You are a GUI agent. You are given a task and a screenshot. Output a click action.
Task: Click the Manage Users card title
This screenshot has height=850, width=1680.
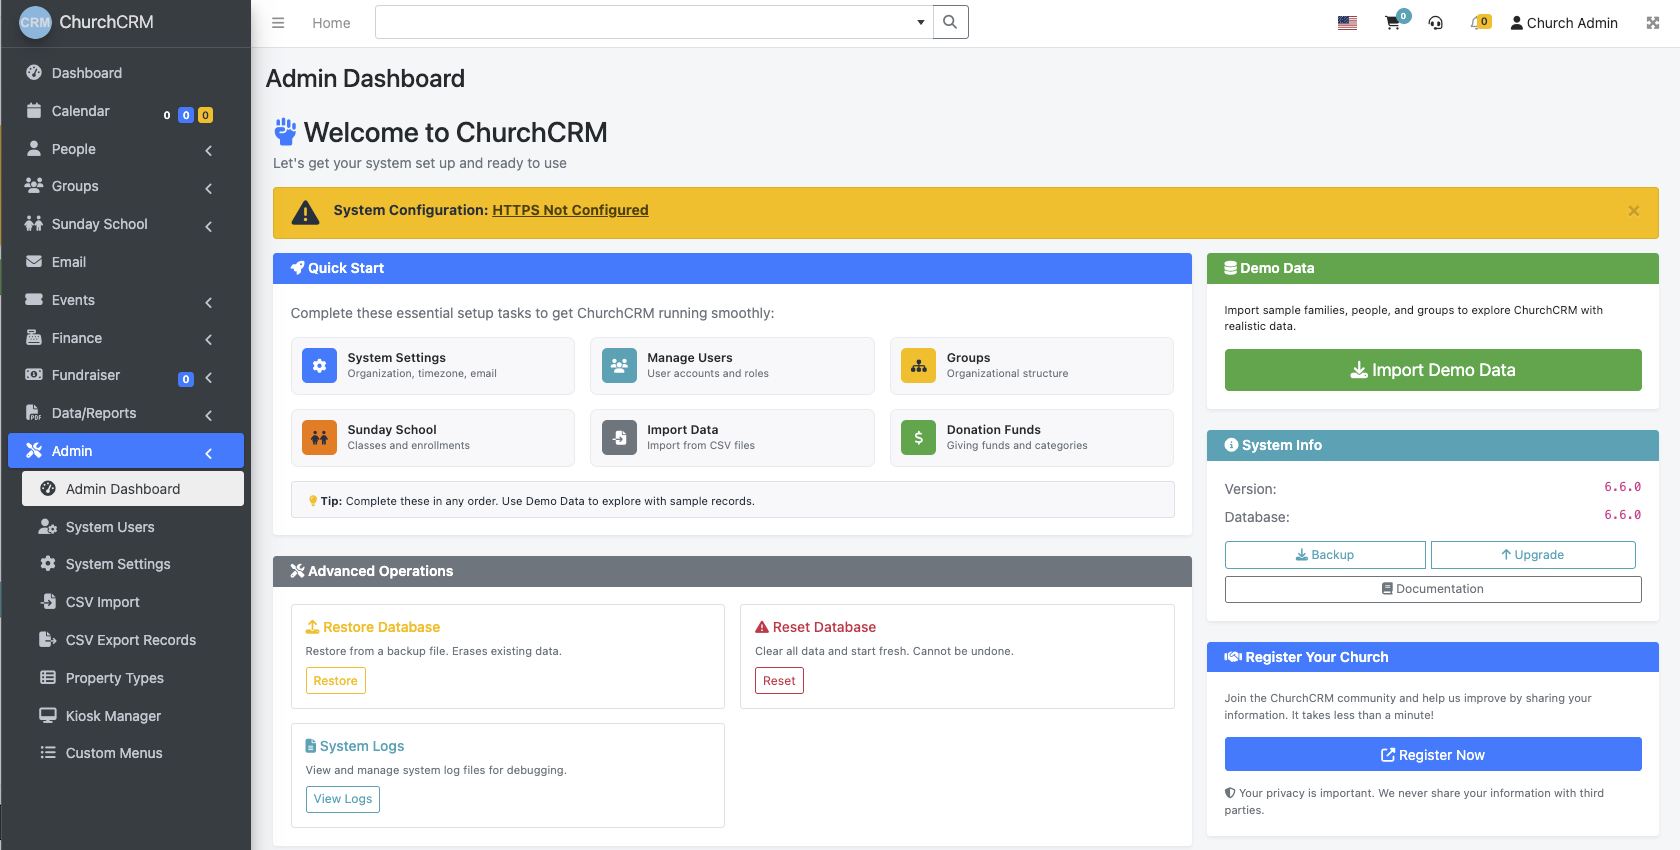[690, 358]
